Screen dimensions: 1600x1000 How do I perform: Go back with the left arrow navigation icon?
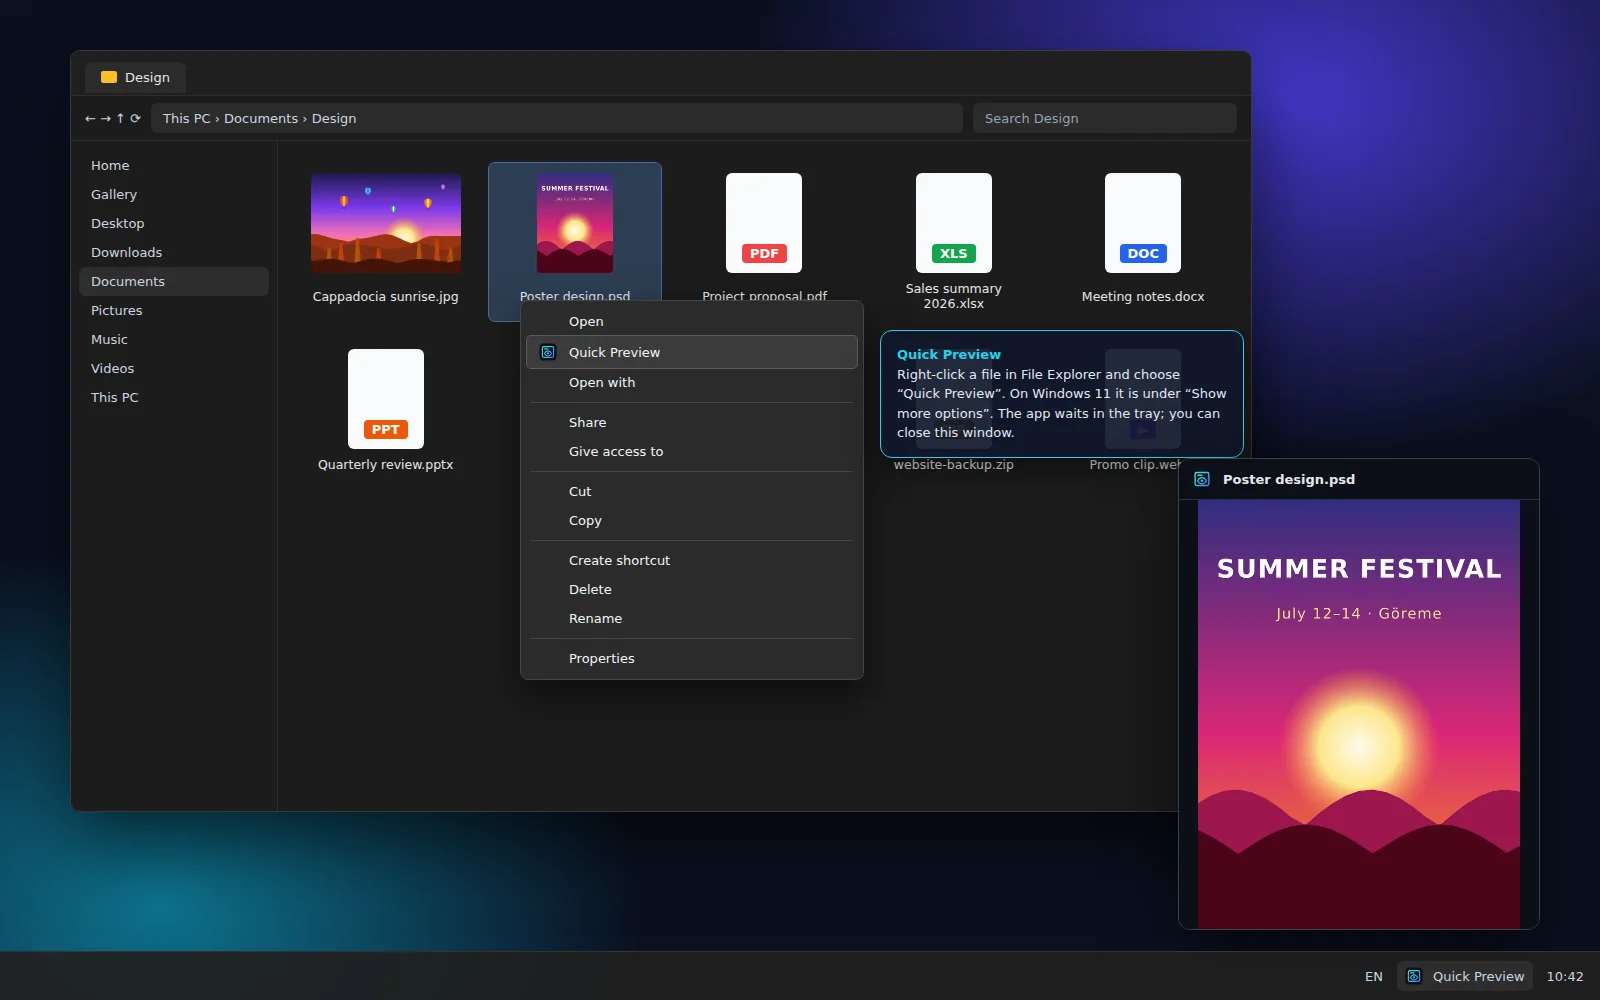pos(90,118)
